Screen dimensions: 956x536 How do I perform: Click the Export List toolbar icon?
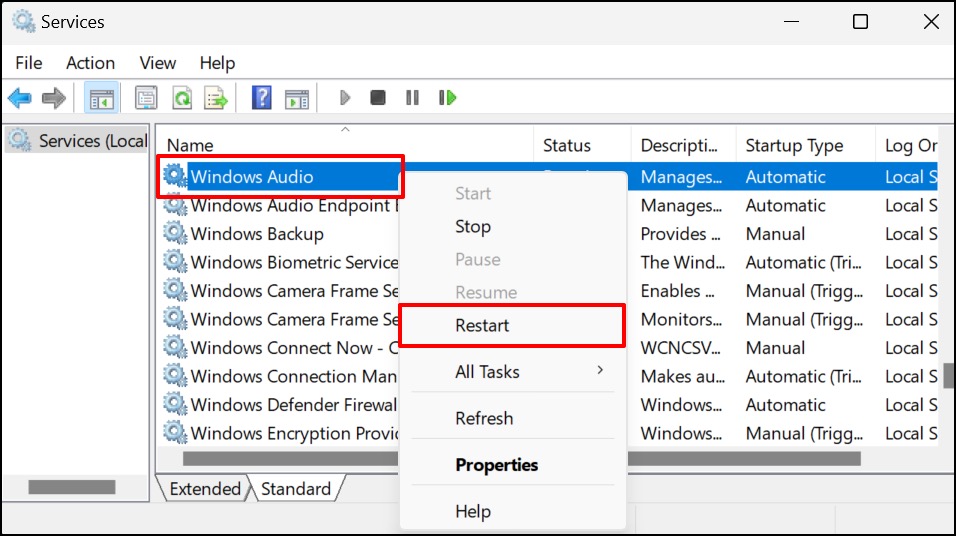[216, 98]
